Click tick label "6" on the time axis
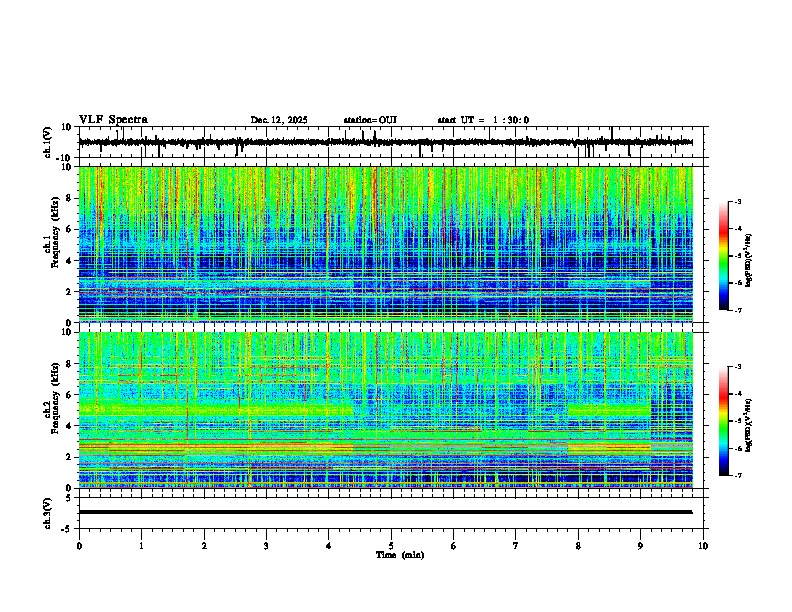 (454, 546)
